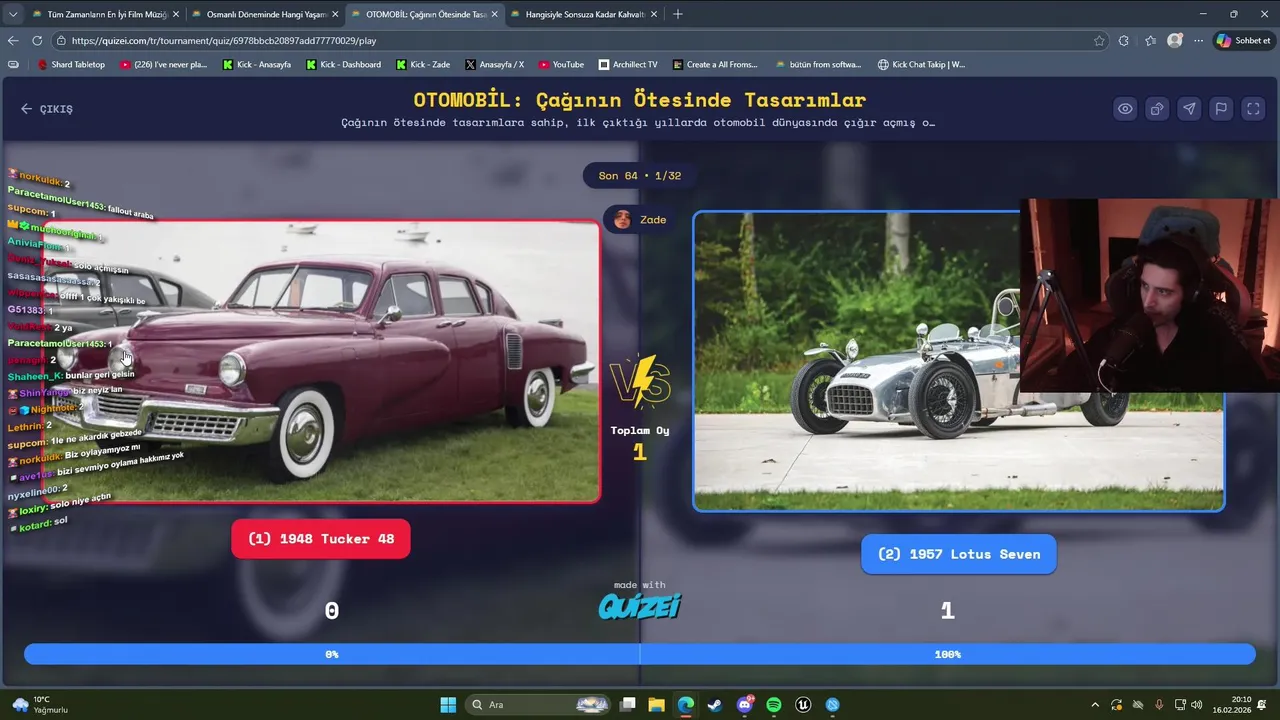Open File Explorer from taskbar
Screen dimensions: 1280x720
tap(656, 705)
